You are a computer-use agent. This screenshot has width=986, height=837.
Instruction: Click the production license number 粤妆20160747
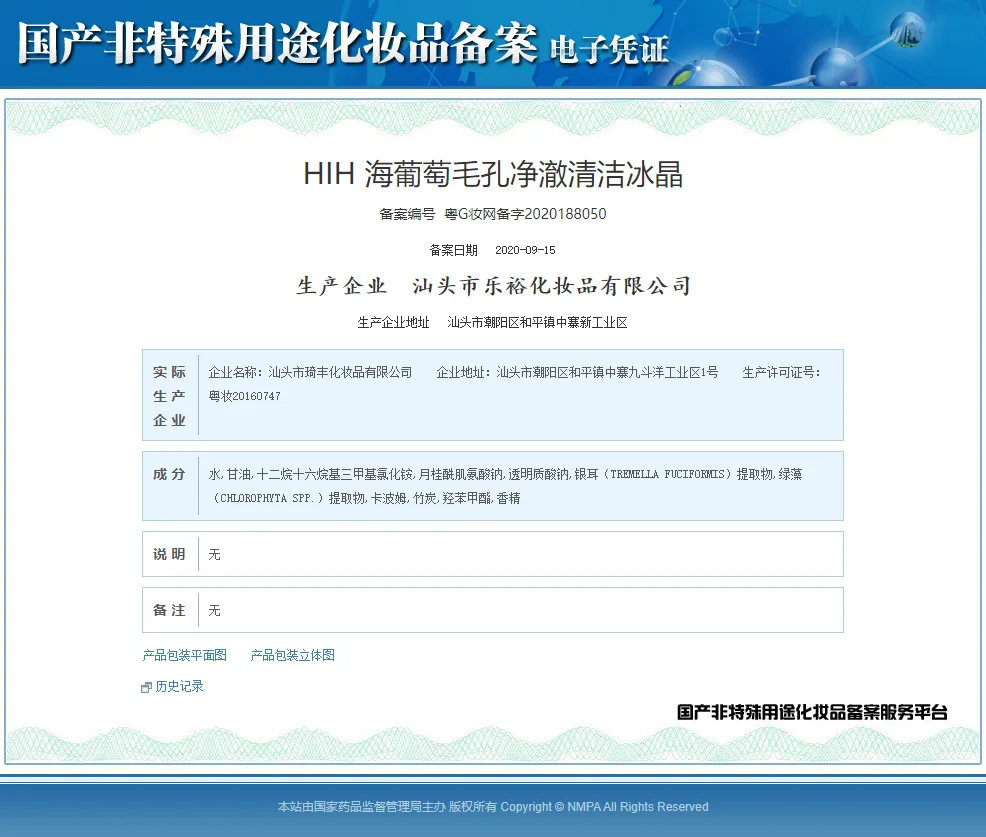[x=244, y=396]
